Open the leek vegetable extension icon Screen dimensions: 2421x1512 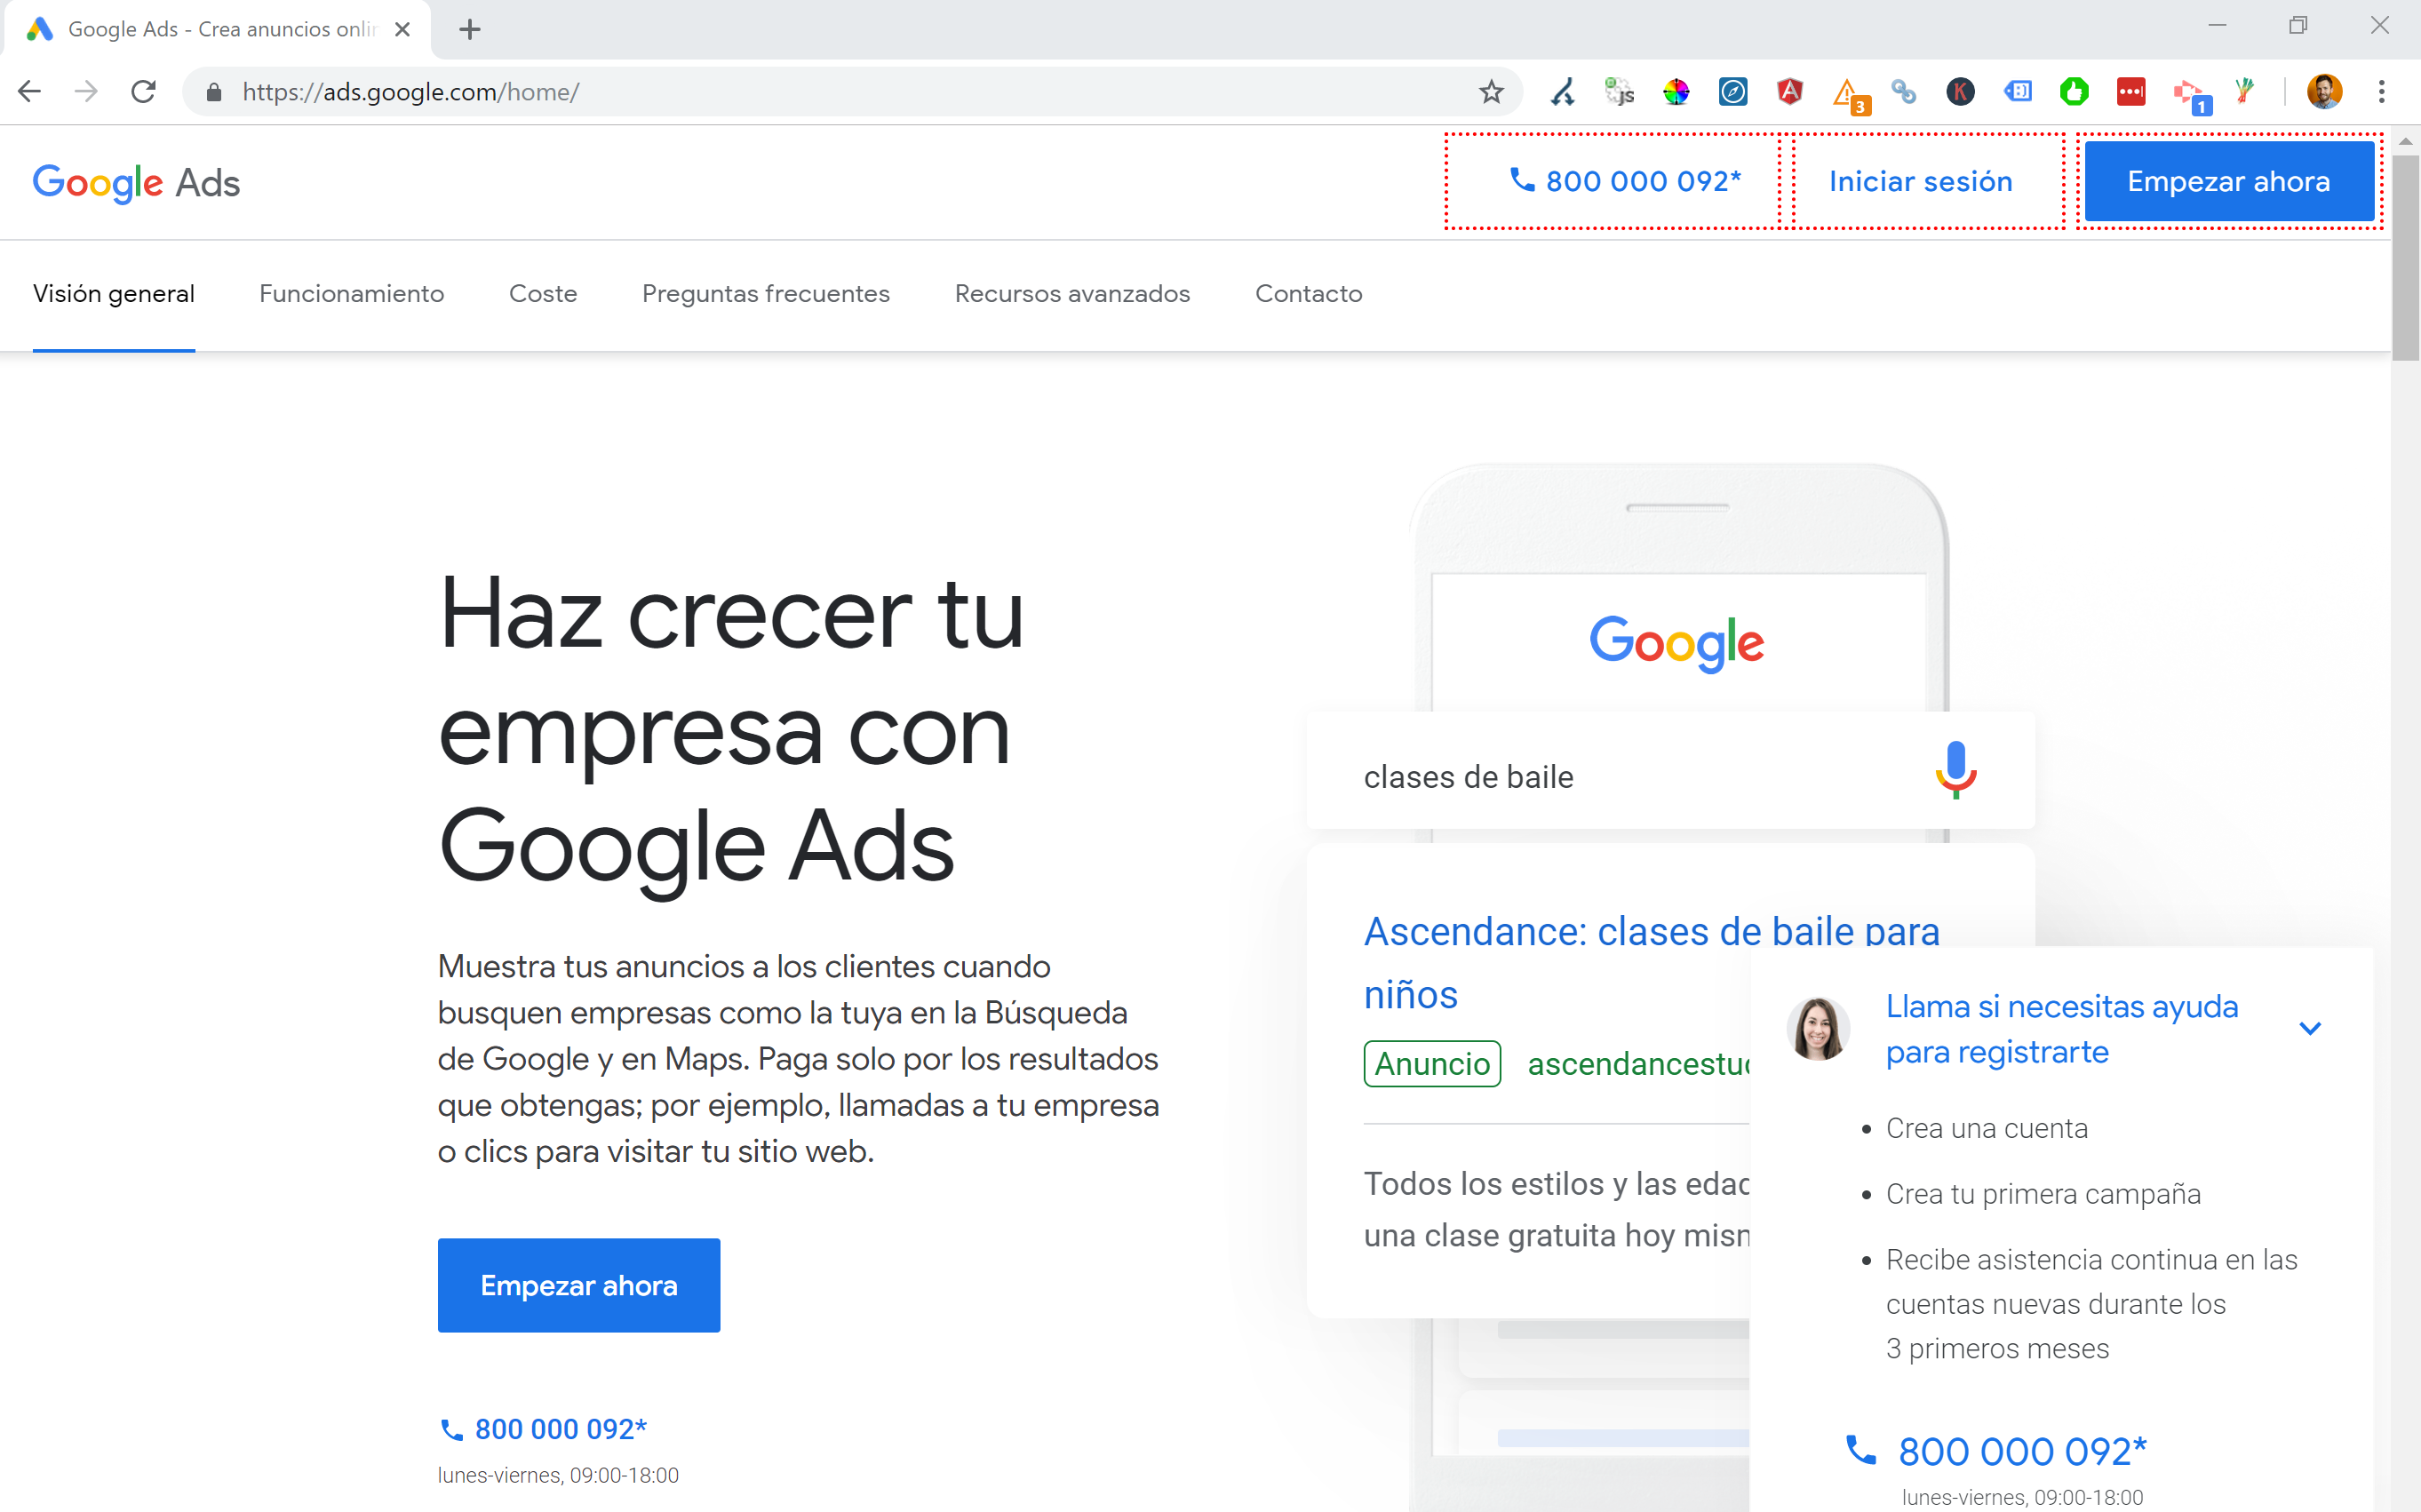click(2245, 91)
